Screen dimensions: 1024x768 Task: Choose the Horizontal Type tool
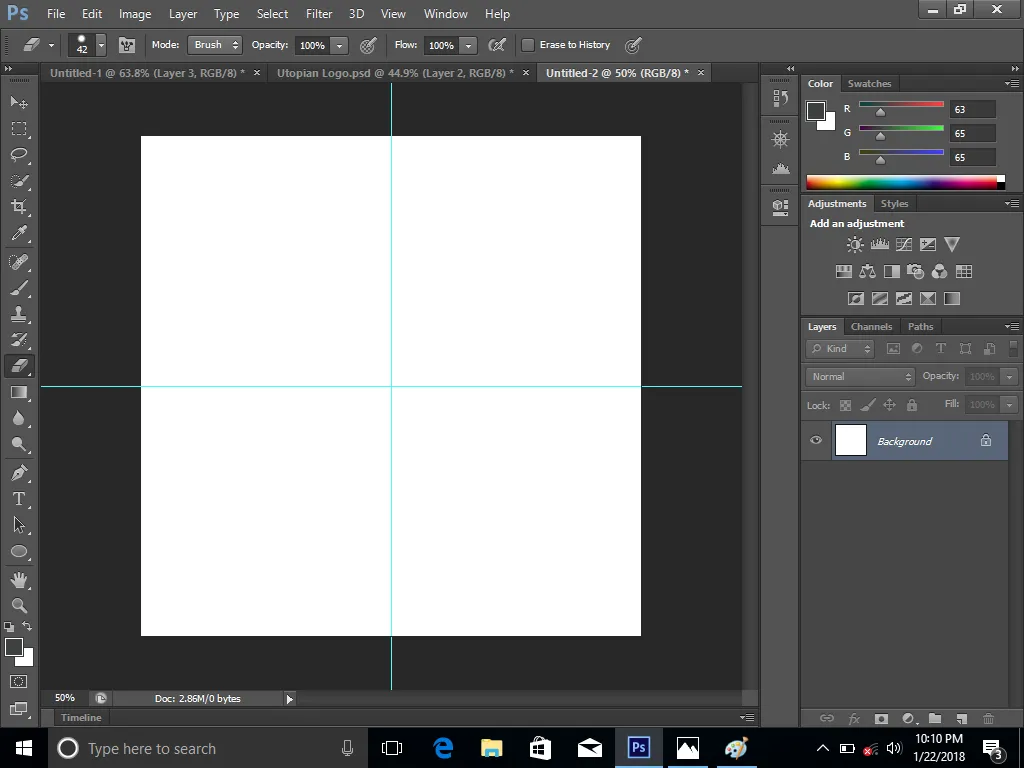[x=19, y=499]
